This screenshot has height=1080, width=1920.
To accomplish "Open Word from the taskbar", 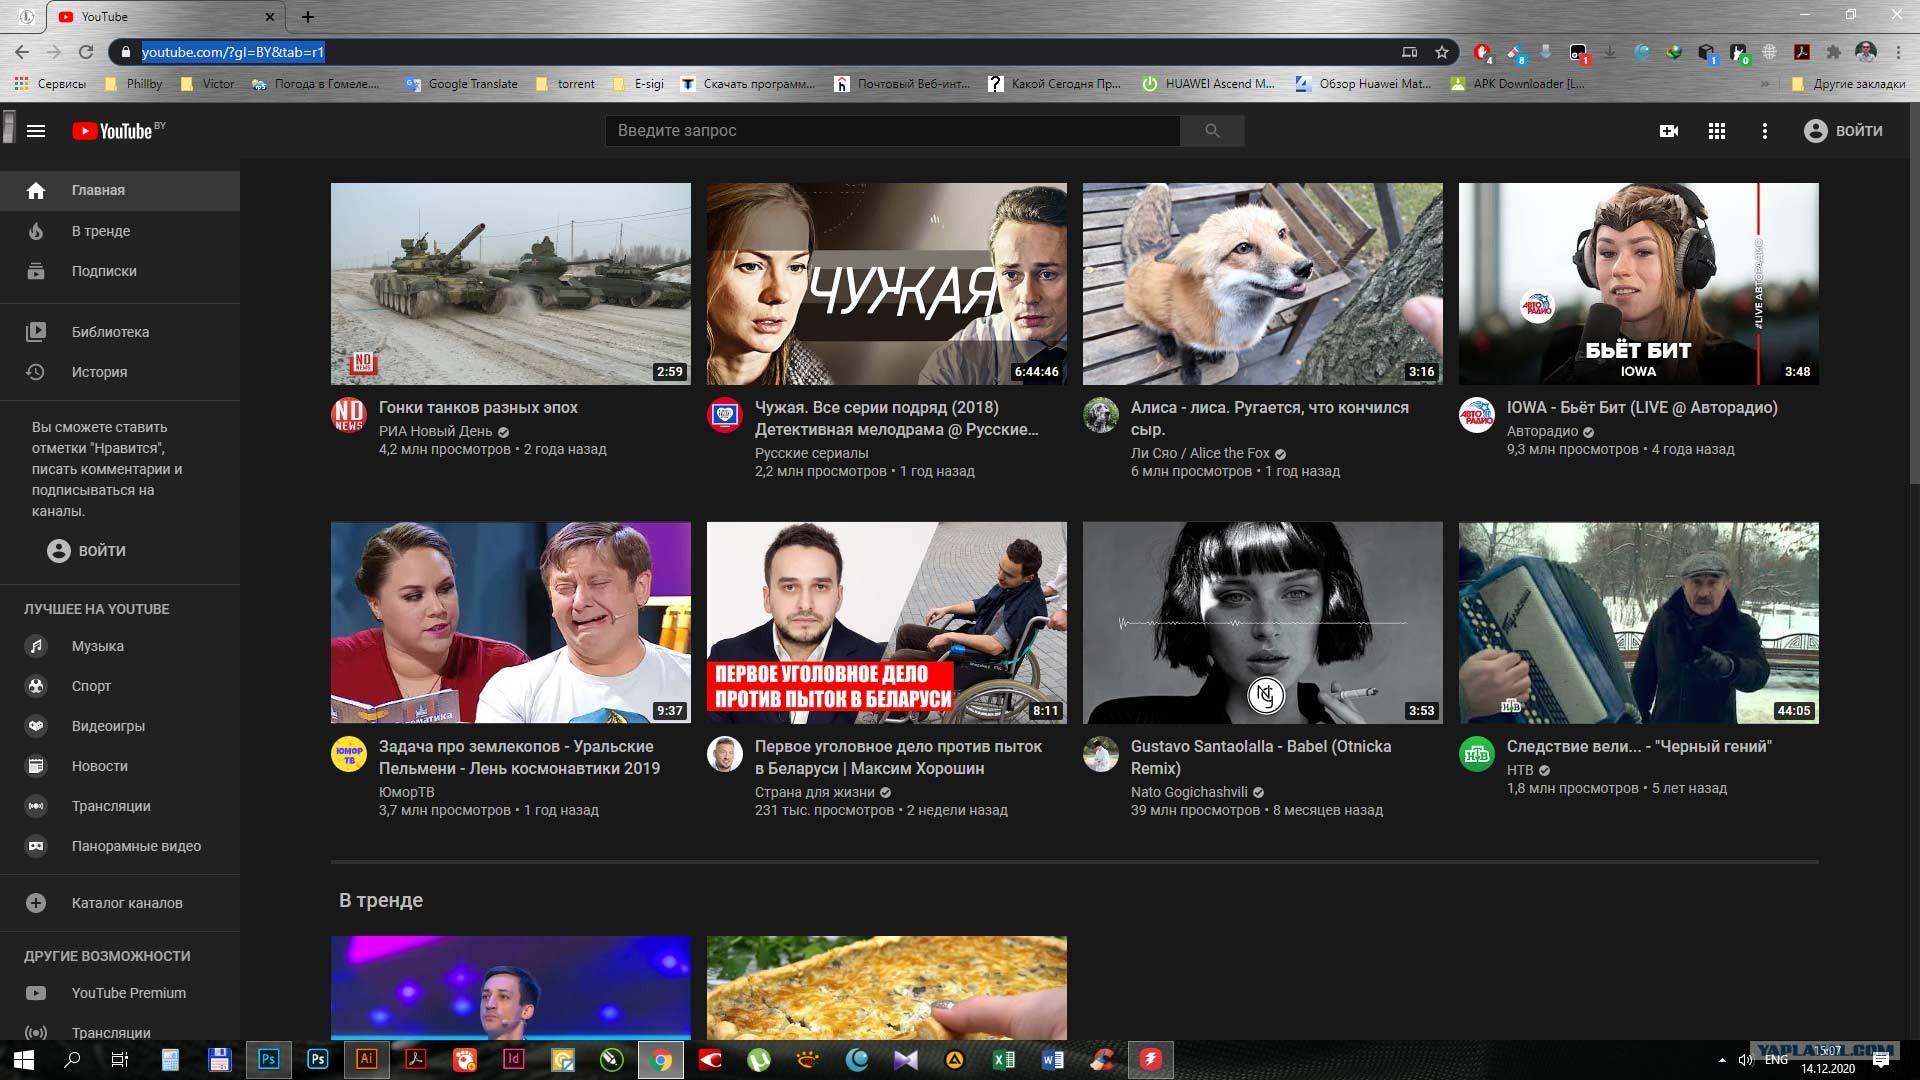I will click(x=1053, y=1059).
